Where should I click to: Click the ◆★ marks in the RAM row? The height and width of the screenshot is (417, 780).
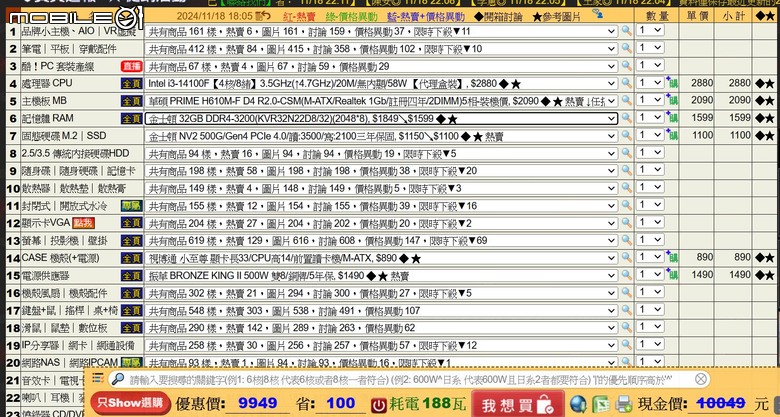click(765, 118)
